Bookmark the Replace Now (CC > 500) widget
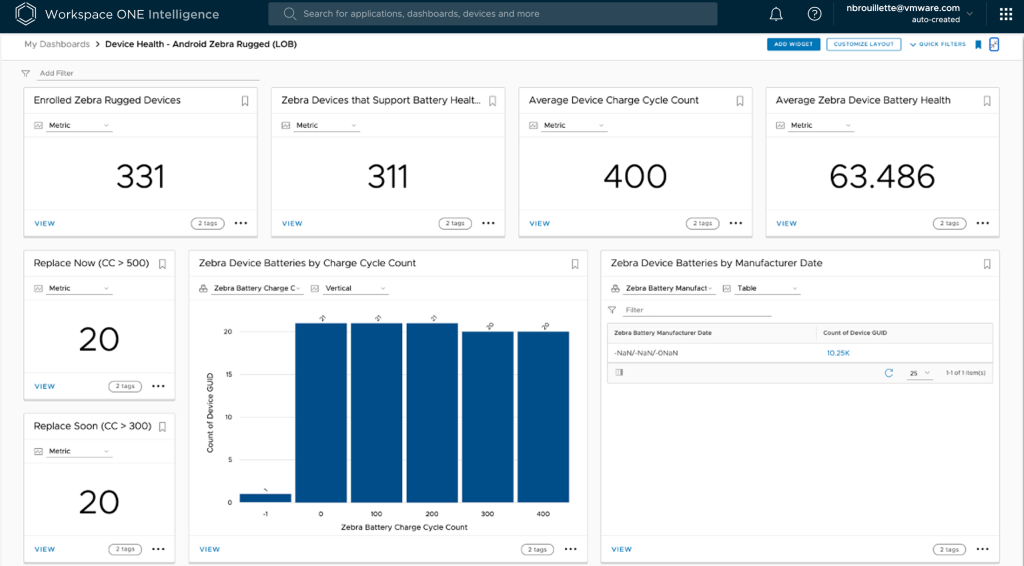The height and width of the screenshot is (566, 1024). 163,264
